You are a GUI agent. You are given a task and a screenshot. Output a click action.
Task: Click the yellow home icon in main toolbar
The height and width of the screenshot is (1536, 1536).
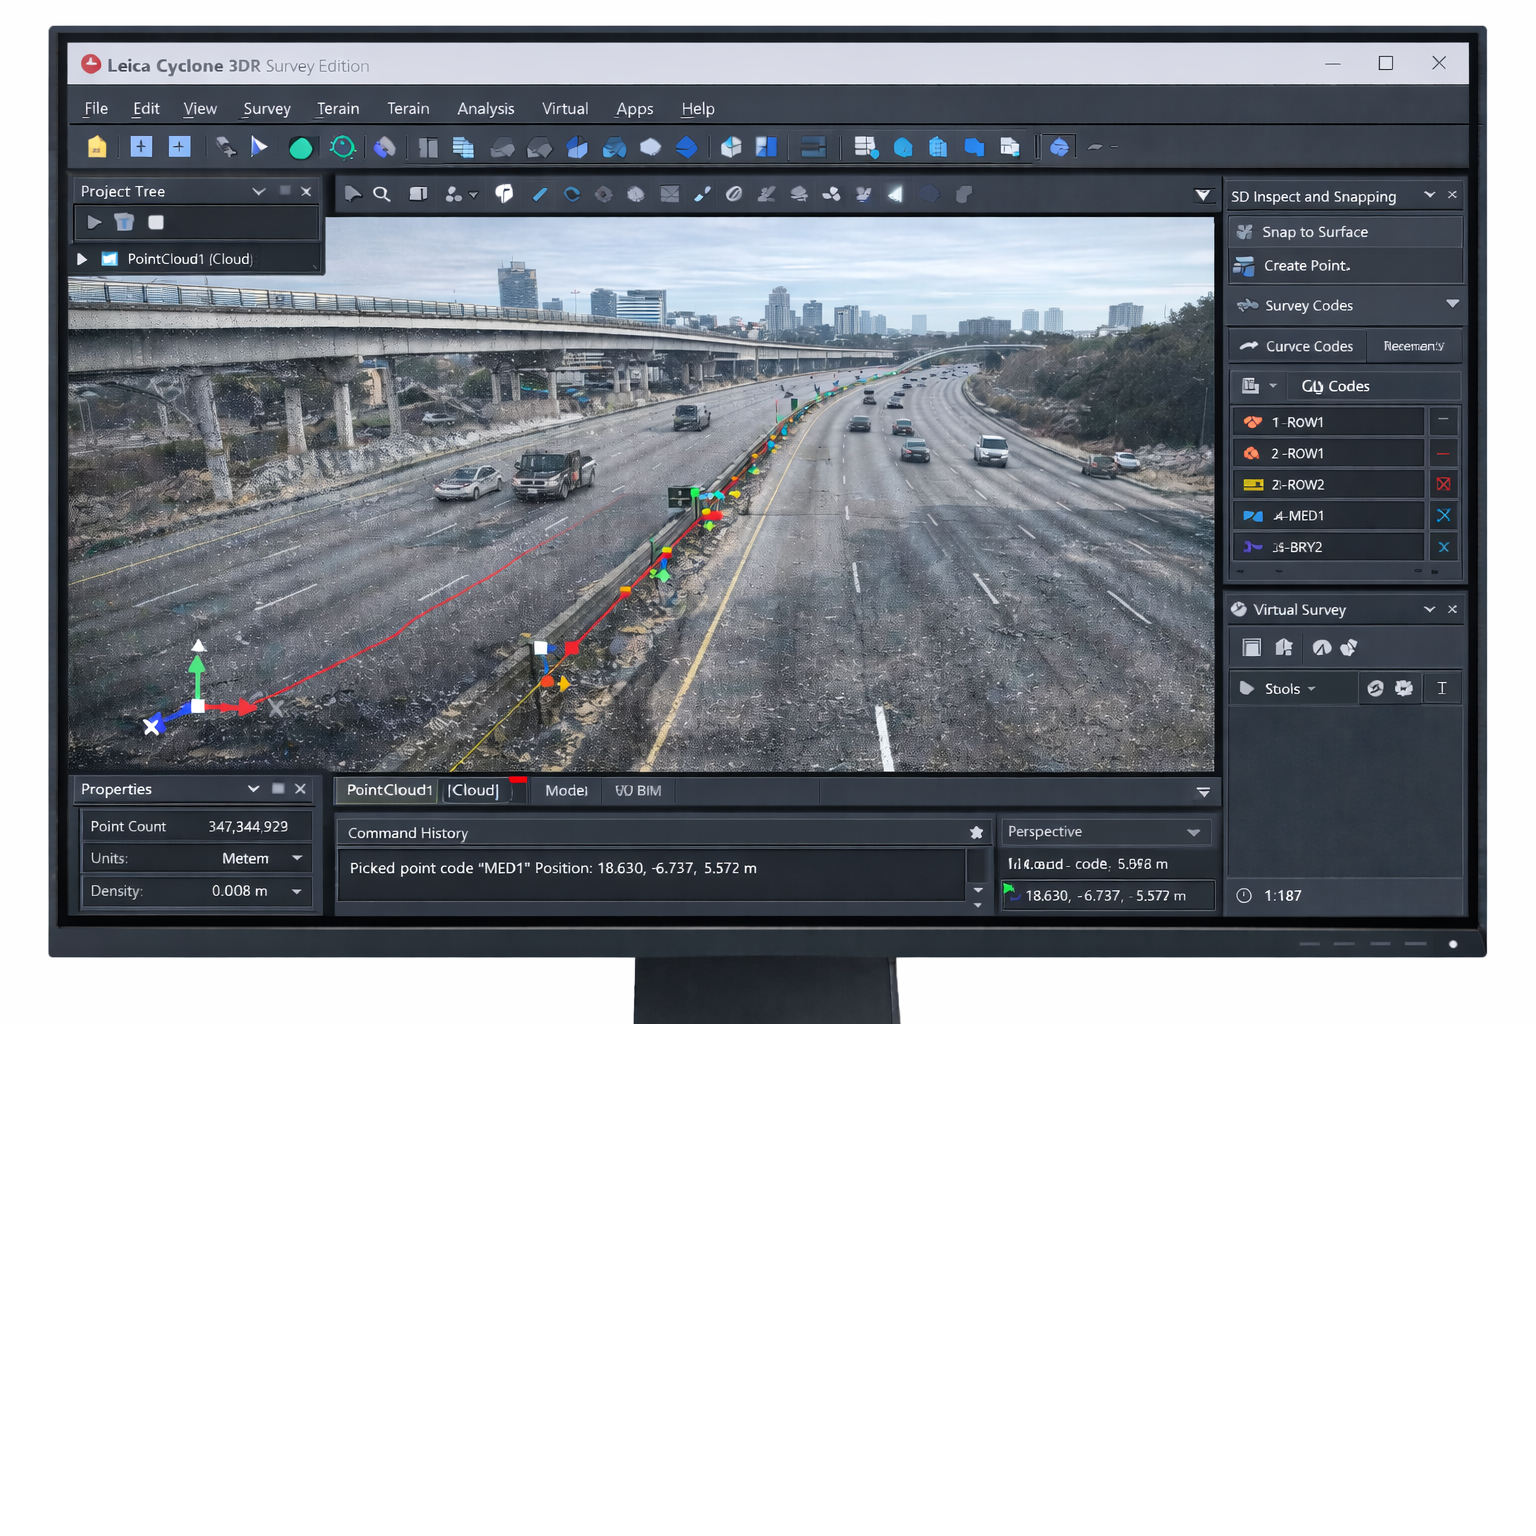(97, 147)
